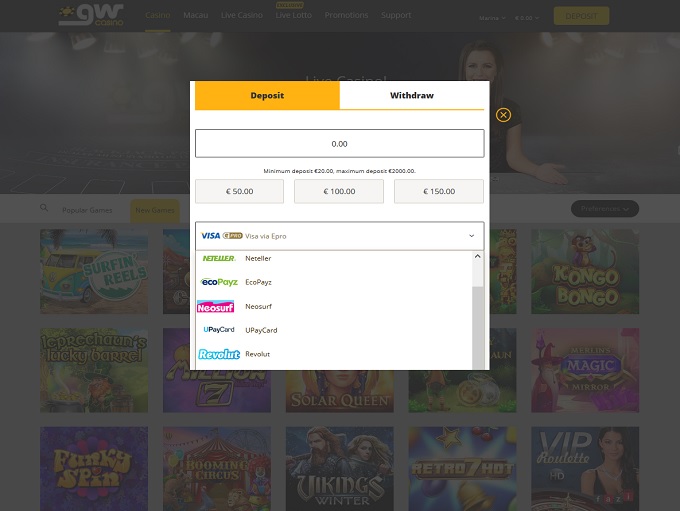
Task: Switch to the Withdraw tab
Action: click(412, 96)
